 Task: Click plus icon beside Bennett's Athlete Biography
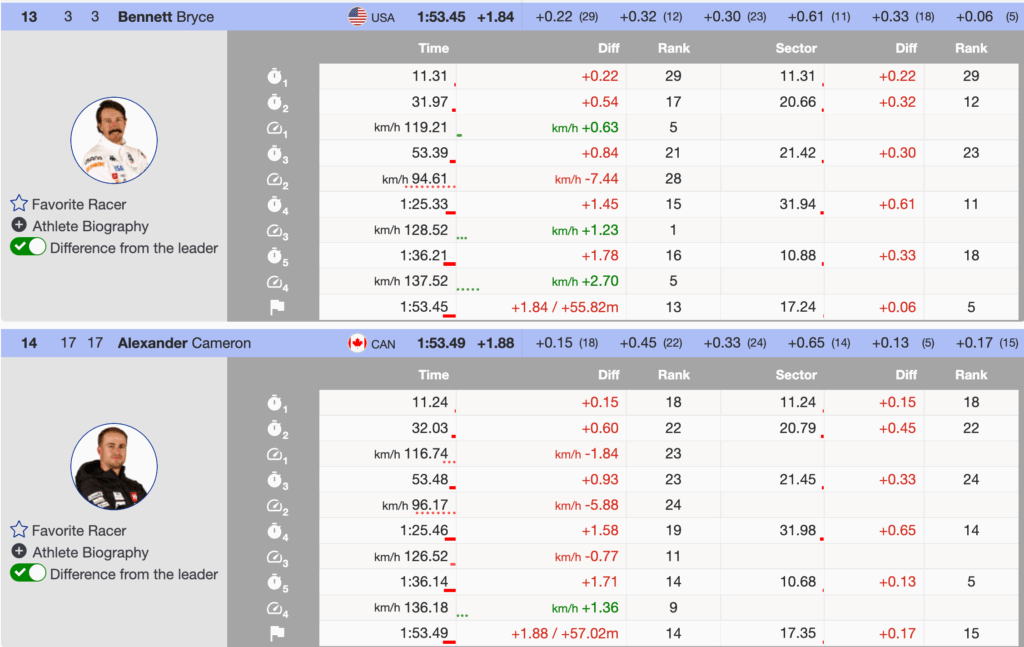click(19, 226)
